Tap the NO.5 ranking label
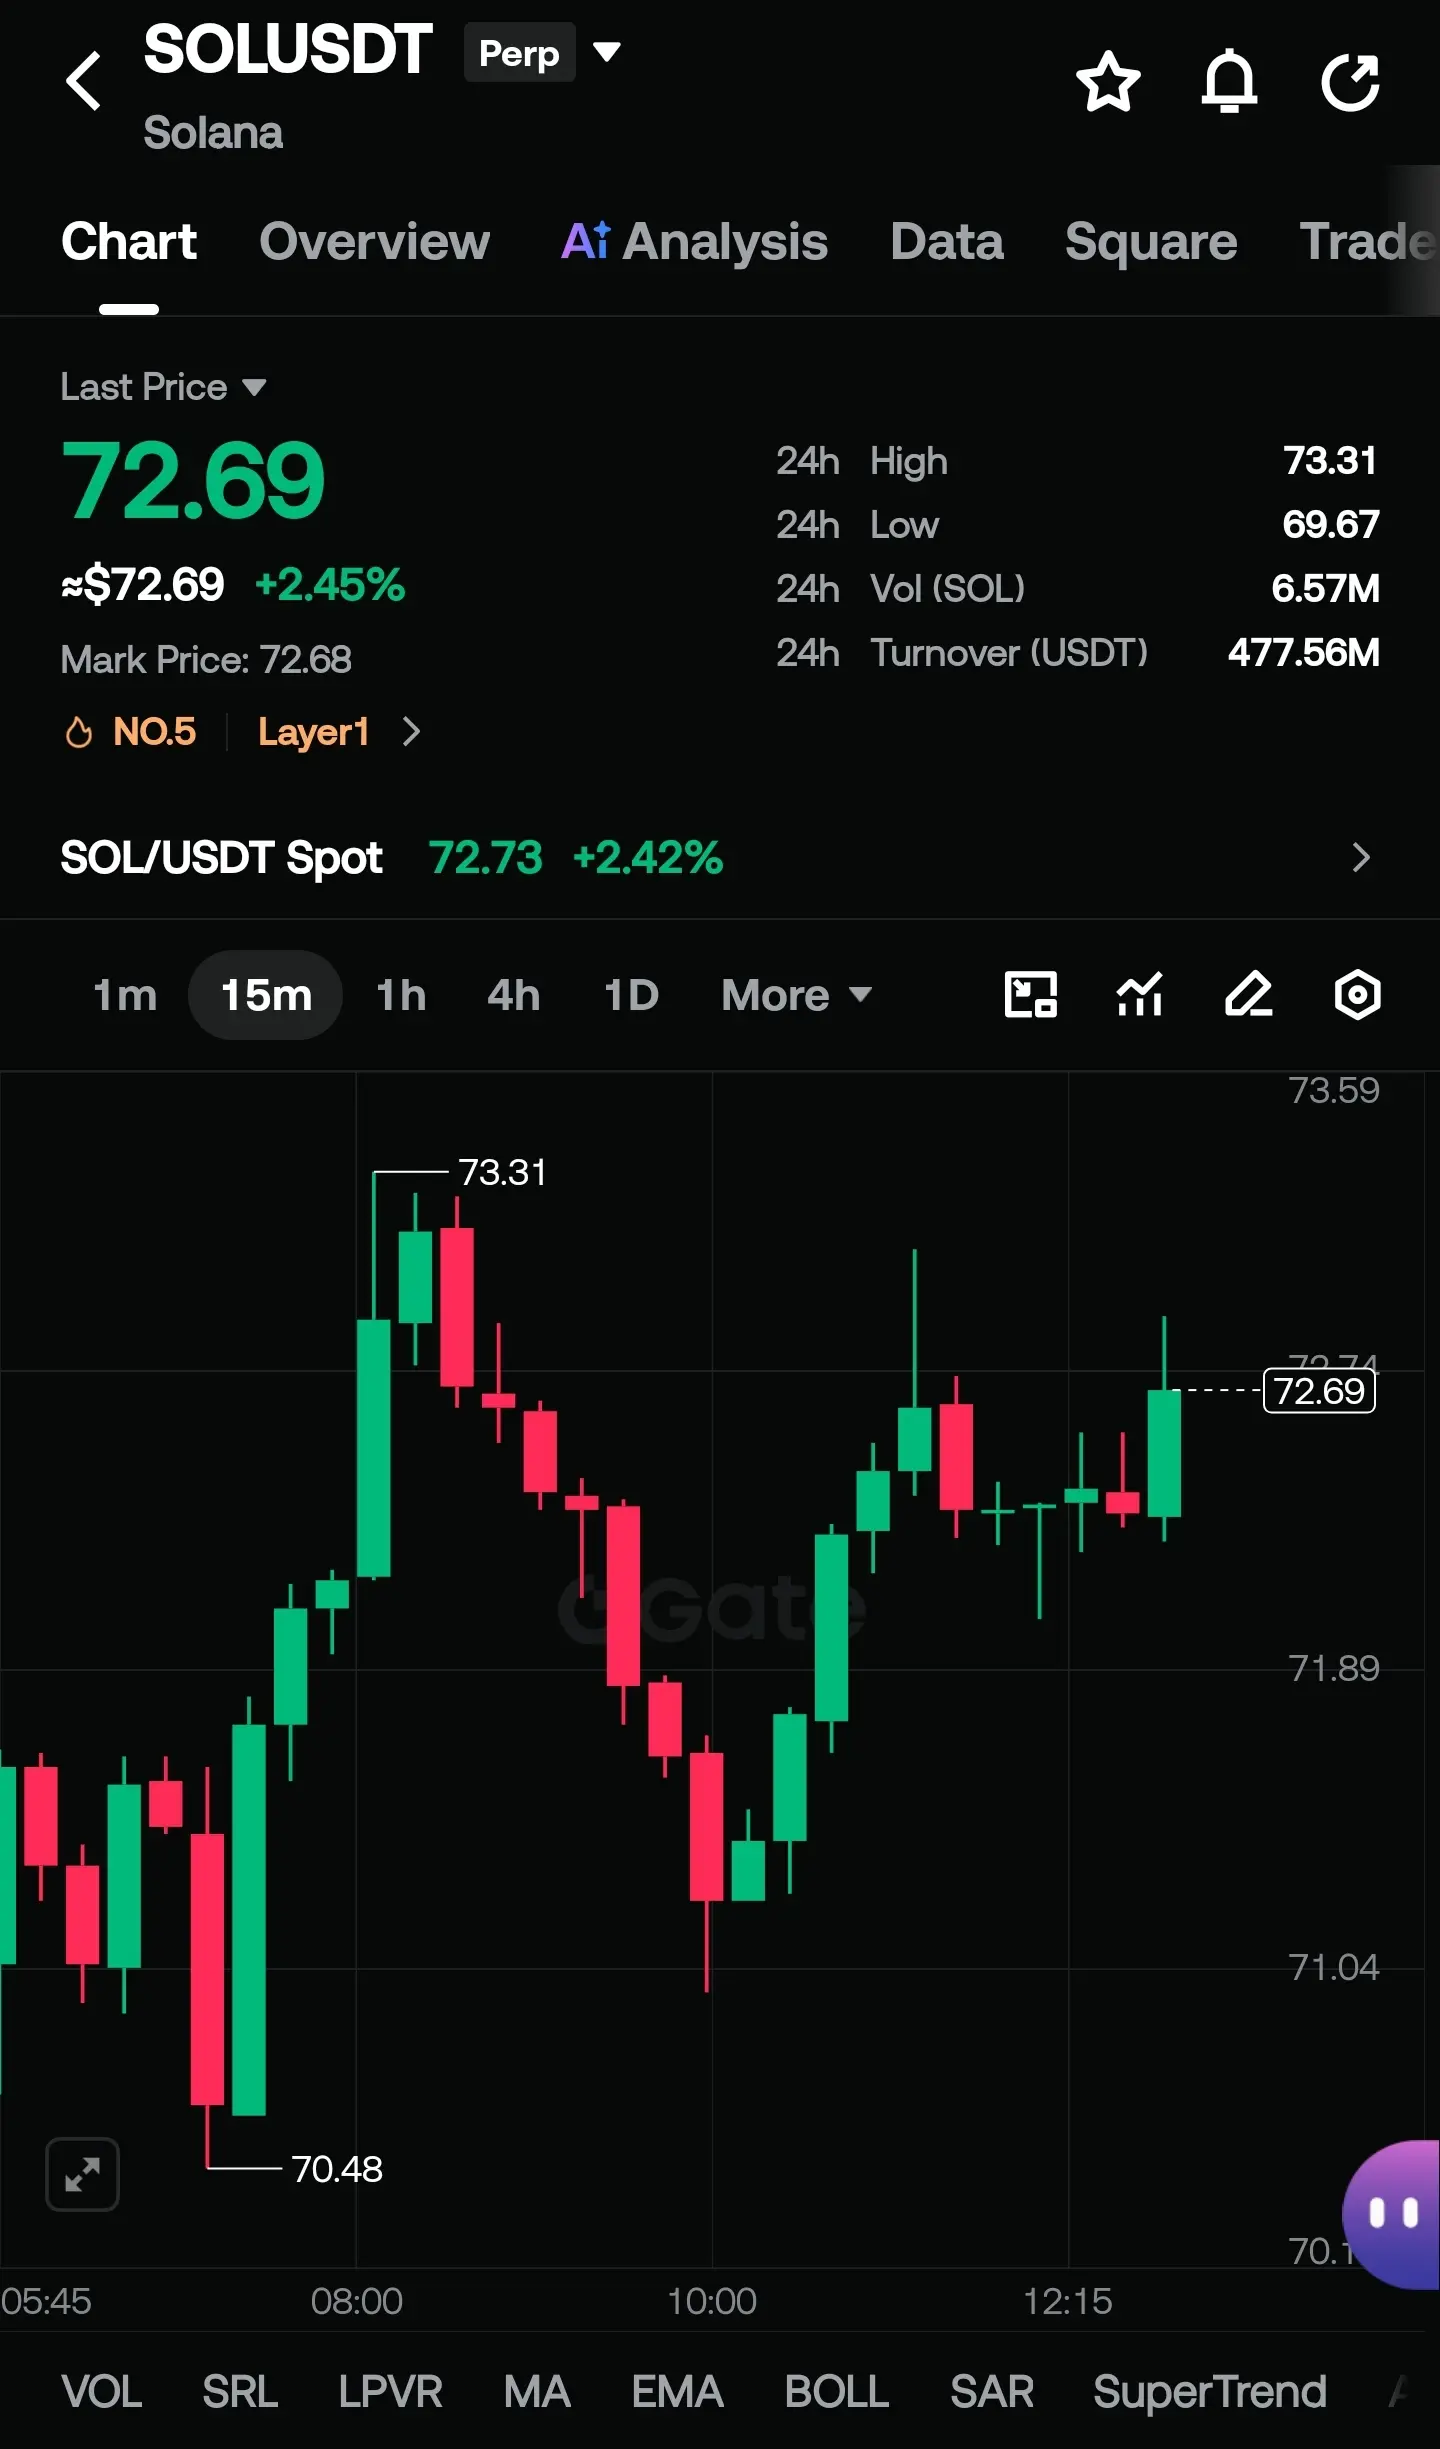 pyautogui.click(x=154, y=732)
